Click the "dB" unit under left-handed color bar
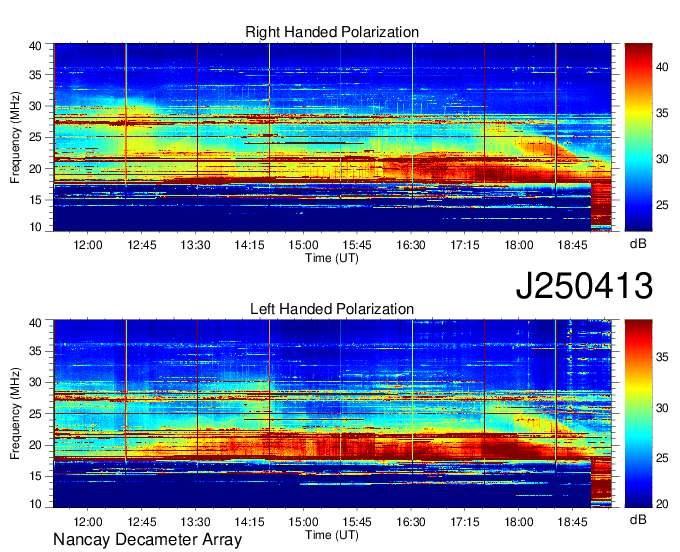The width and height of the screenshot is (680, 552). [638, 519]
